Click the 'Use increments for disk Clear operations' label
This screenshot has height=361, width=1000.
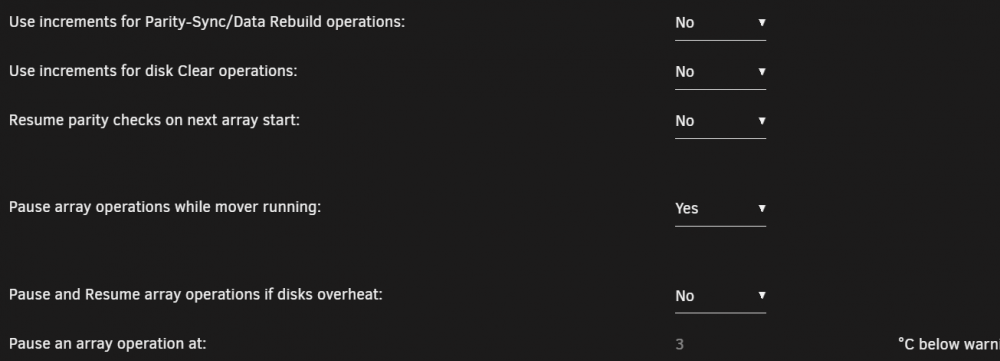click(153, 71)
